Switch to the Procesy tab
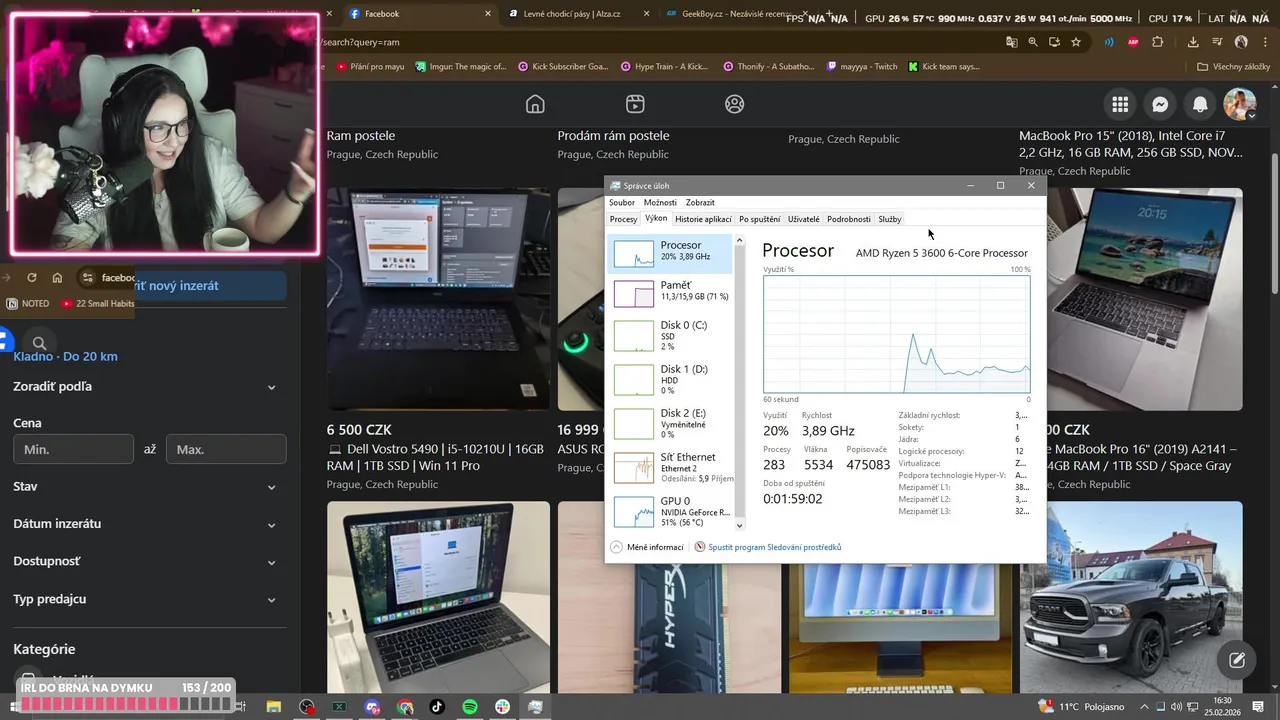The height and width of the screenshot is (720, 1280). coord(623,219)
